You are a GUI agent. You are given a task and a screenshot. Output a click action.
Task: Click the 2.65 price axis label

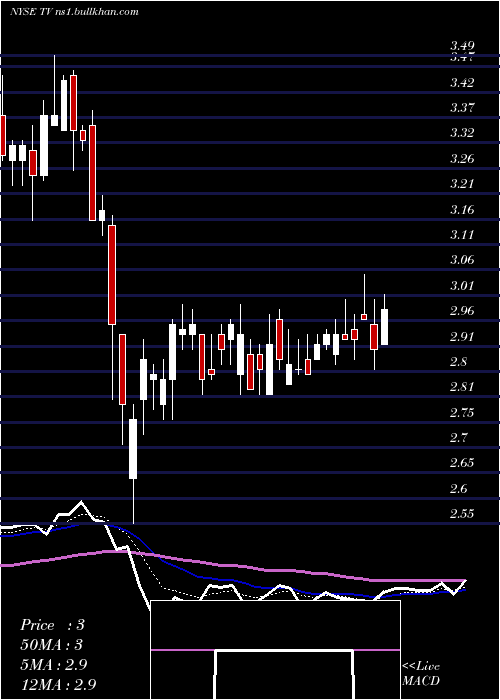462,462
